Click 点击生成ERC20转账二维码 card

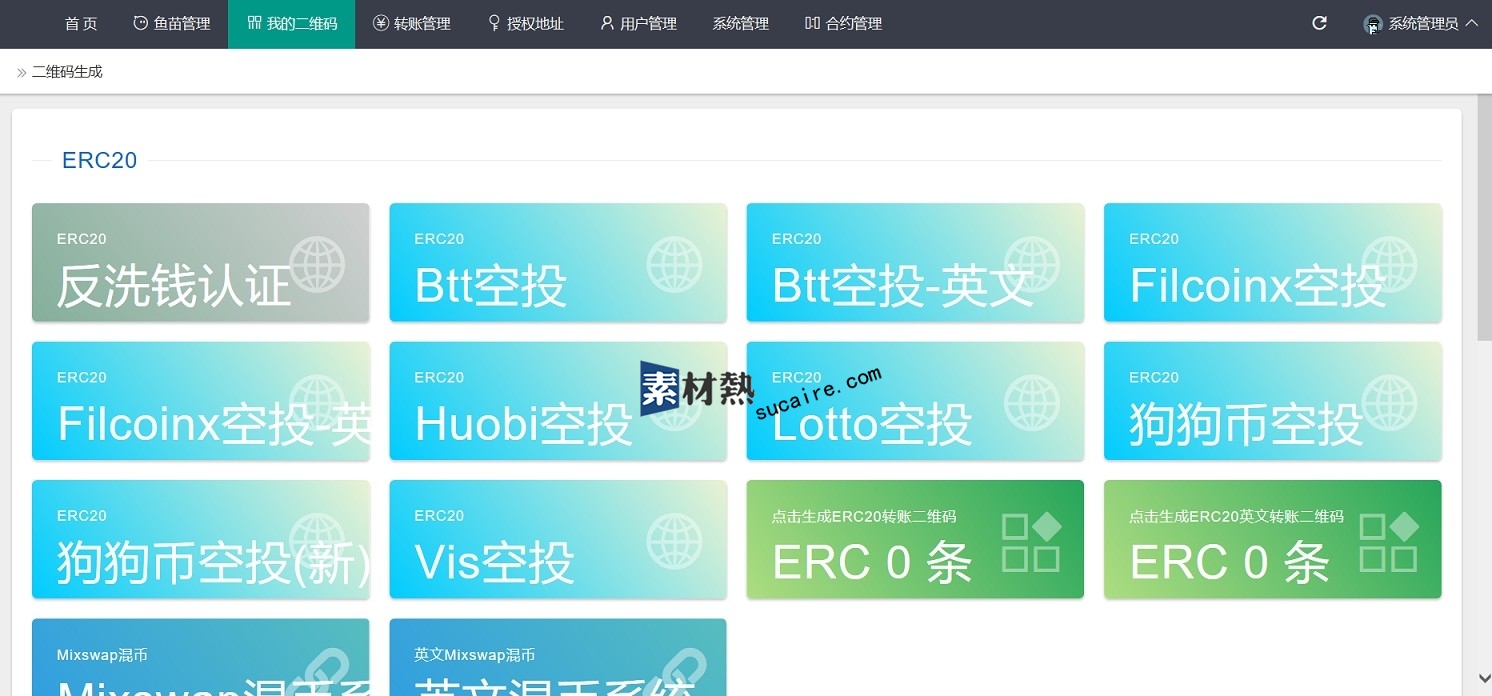(x=915, y=539)
